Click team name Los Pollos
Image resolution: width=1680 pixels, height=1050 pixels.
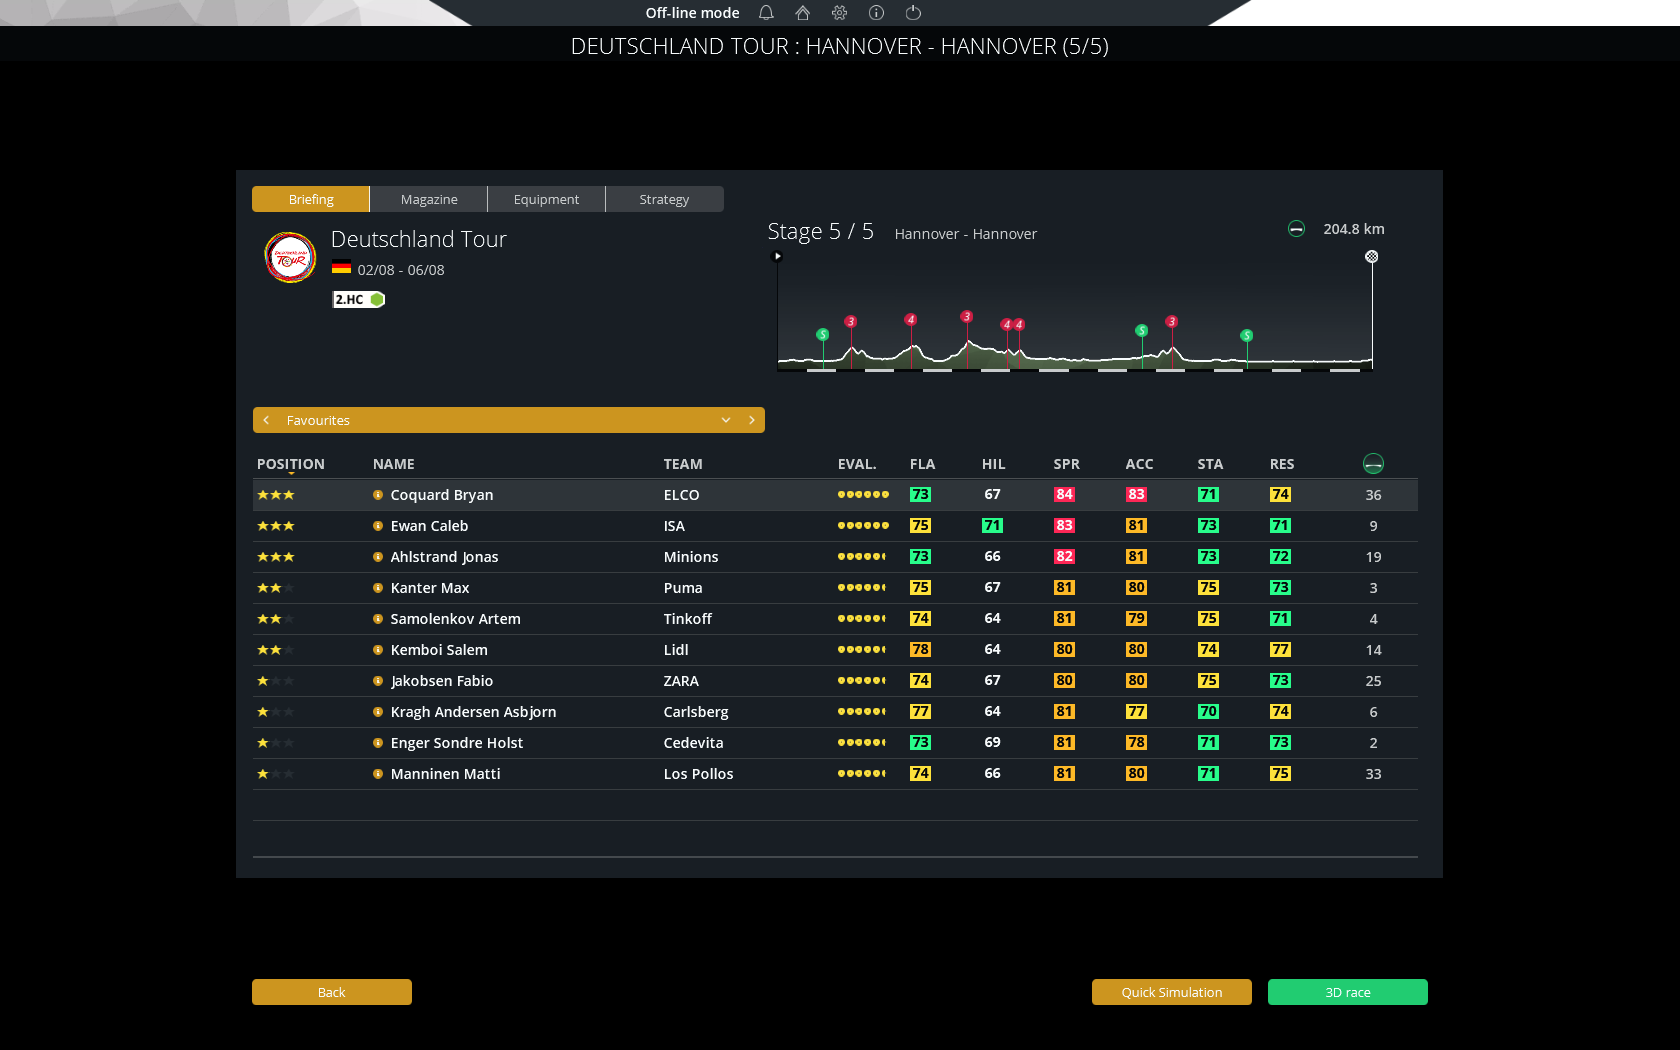[698, 774]
